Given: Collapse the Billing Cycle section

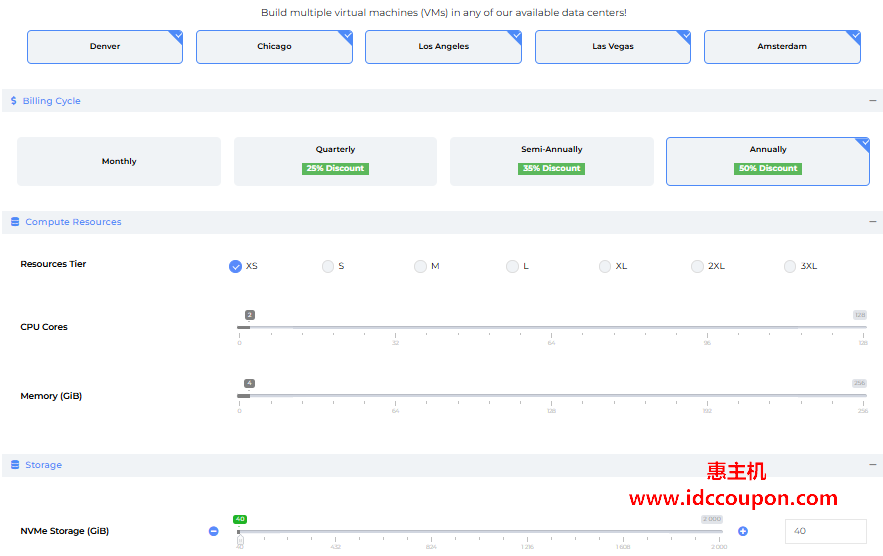Looking at the screenshot, I should tap(873, 101).
